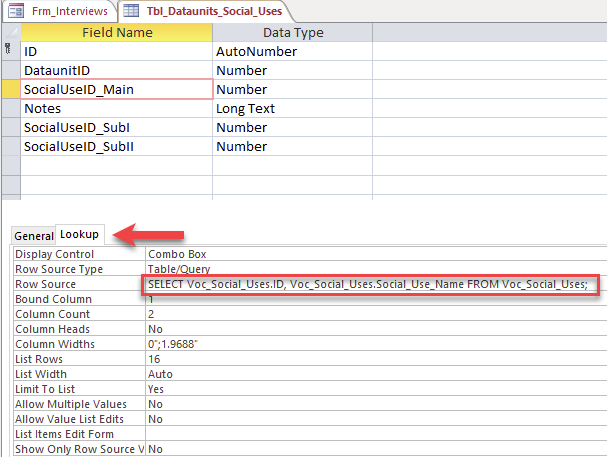
Task: Click the Field Name column header
Action: [x=116, y=32]
